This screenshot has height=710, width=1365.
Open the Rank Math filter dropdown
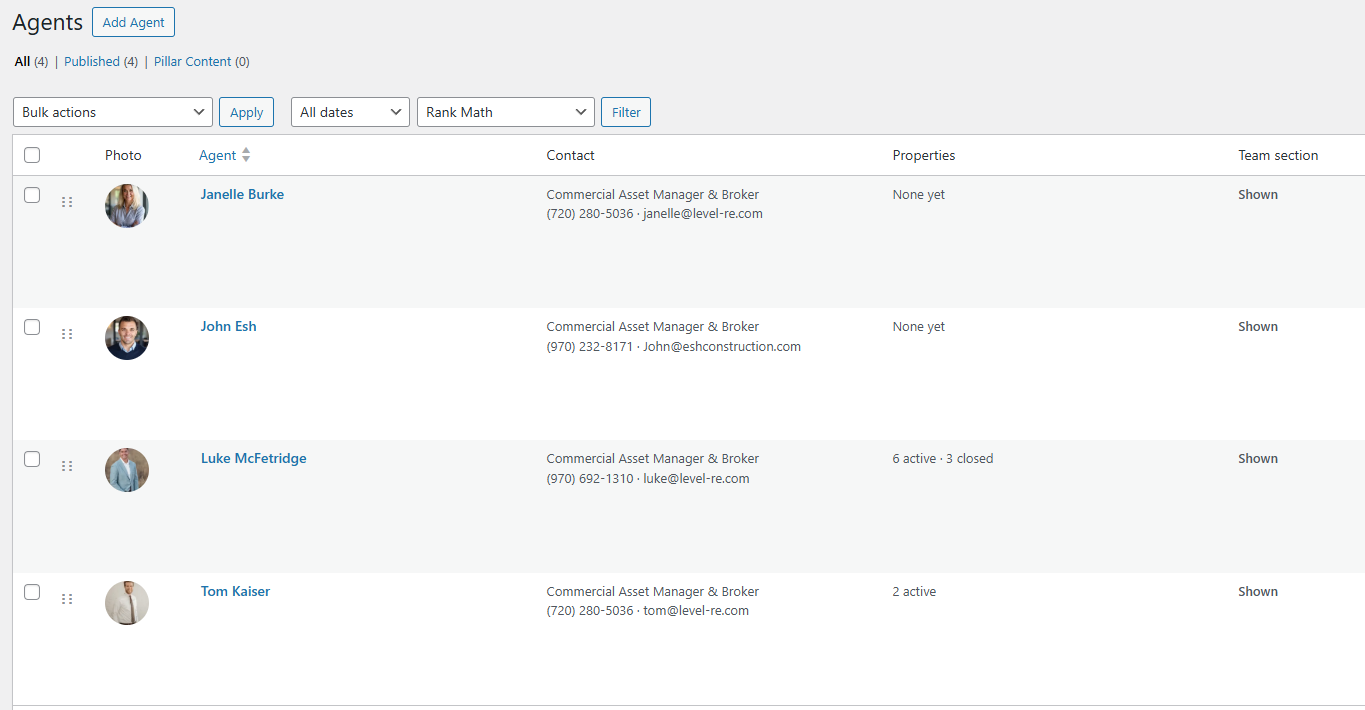tap(506, 112)
